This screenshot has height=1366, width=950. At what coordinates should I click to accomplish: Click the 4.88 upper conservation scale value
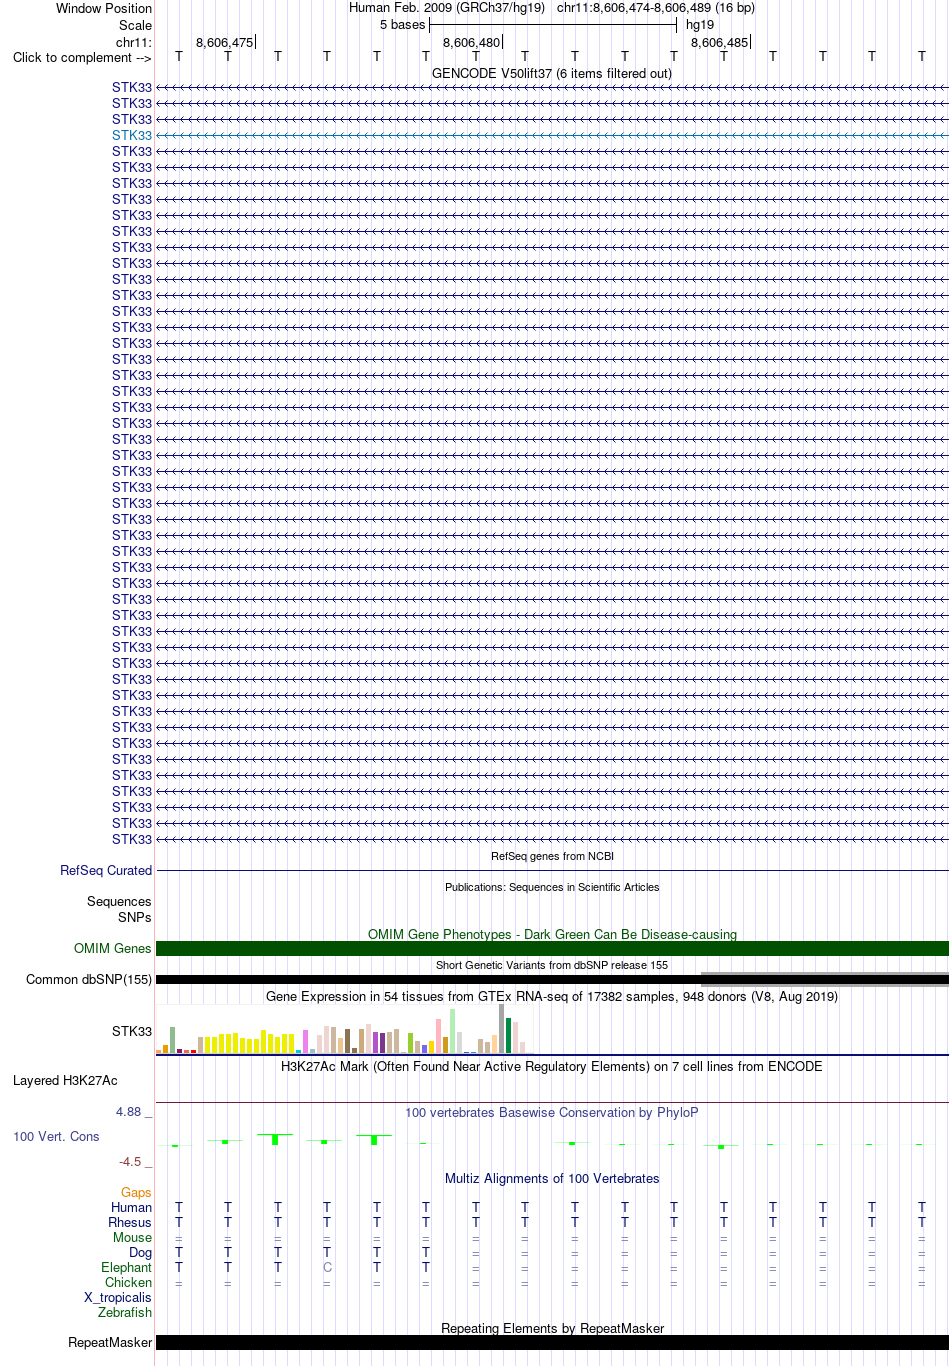tap(129, 1112)
